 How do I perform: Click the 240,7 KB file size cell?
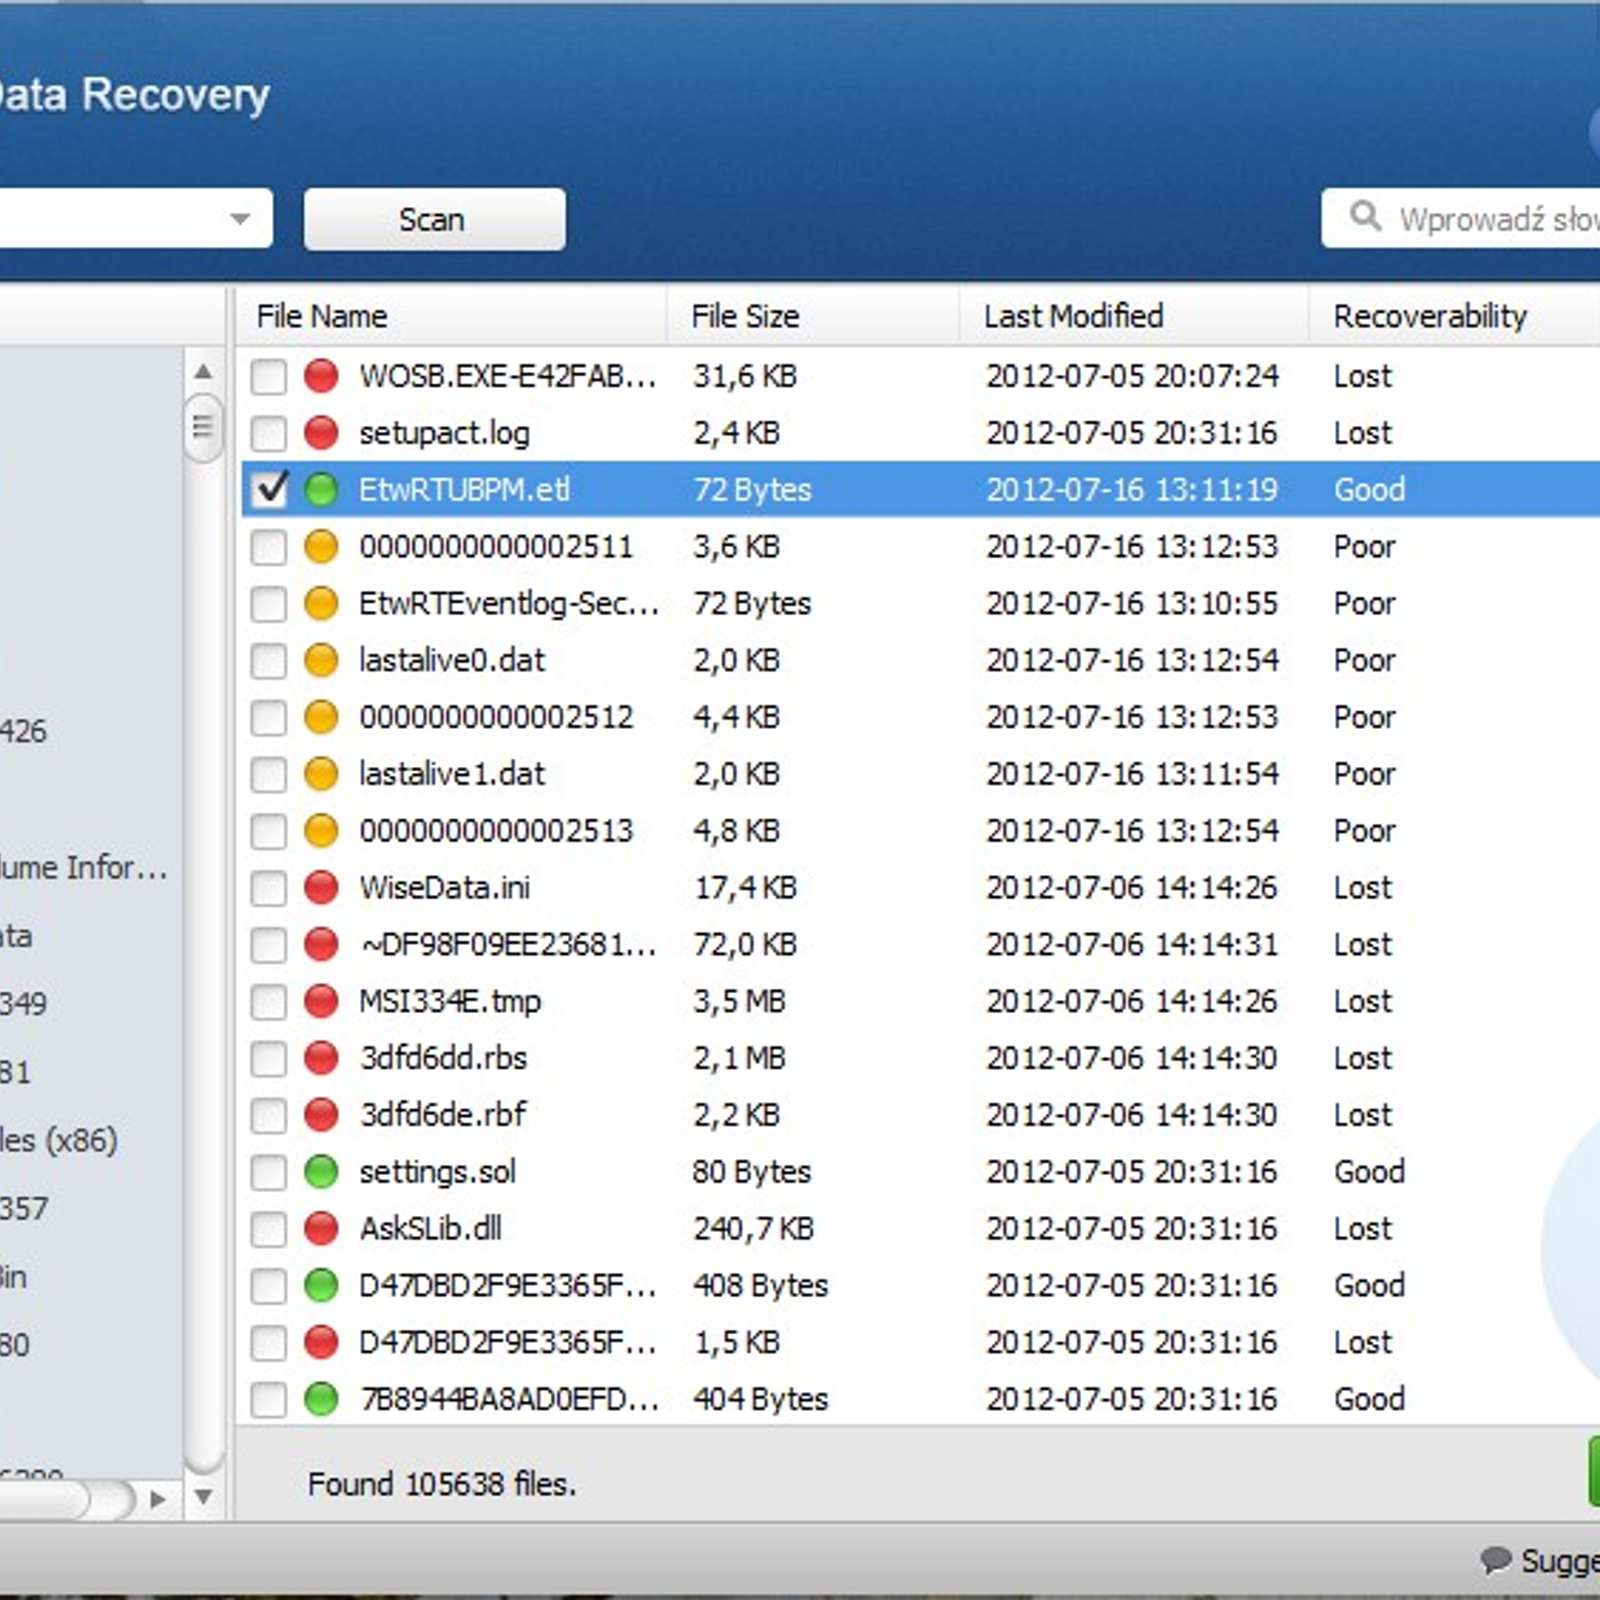point(754,1228)
